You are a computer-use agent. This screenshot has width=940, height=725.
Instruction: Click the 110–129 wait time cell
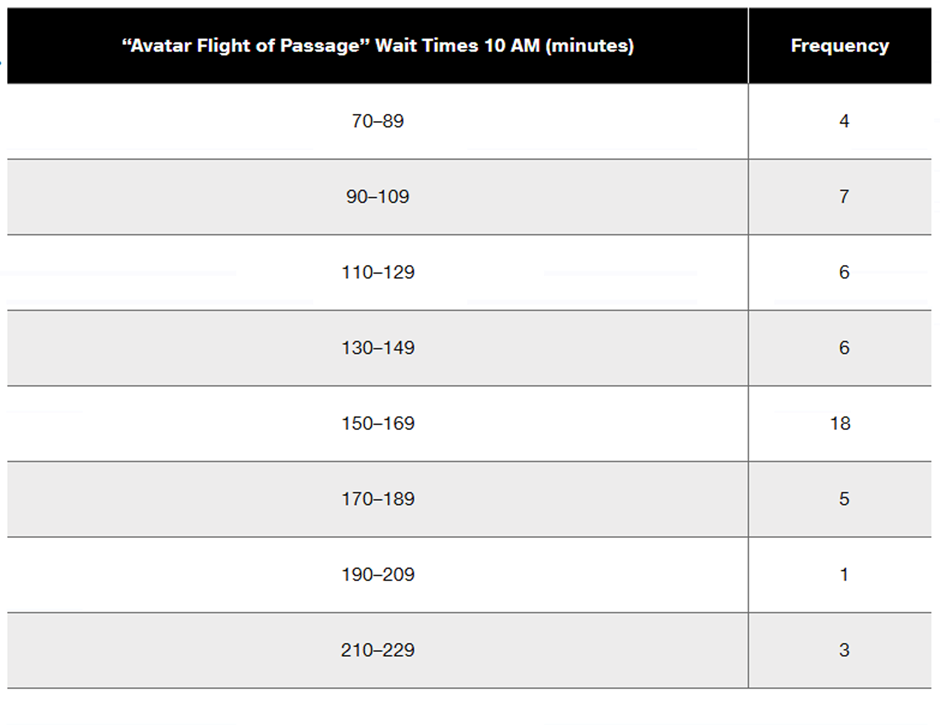pos(378,272)
